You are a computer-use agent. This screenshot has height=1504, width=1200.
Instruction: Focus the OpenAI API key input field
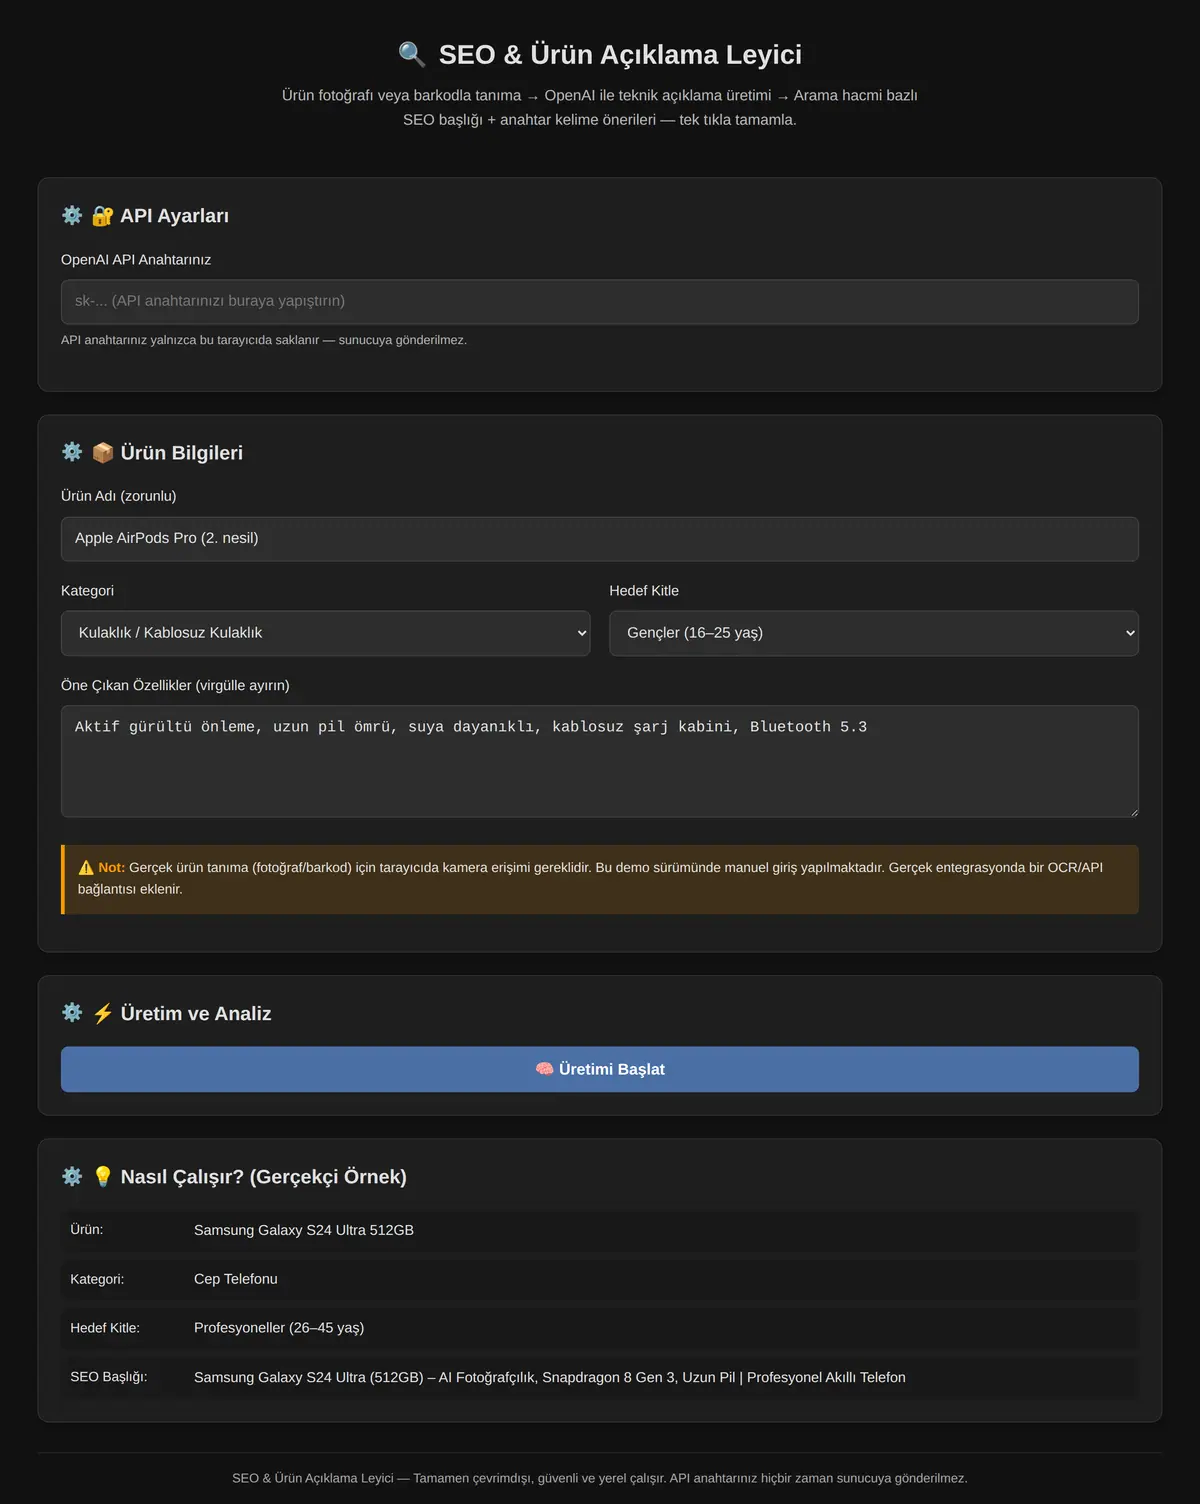click(600, 302)
